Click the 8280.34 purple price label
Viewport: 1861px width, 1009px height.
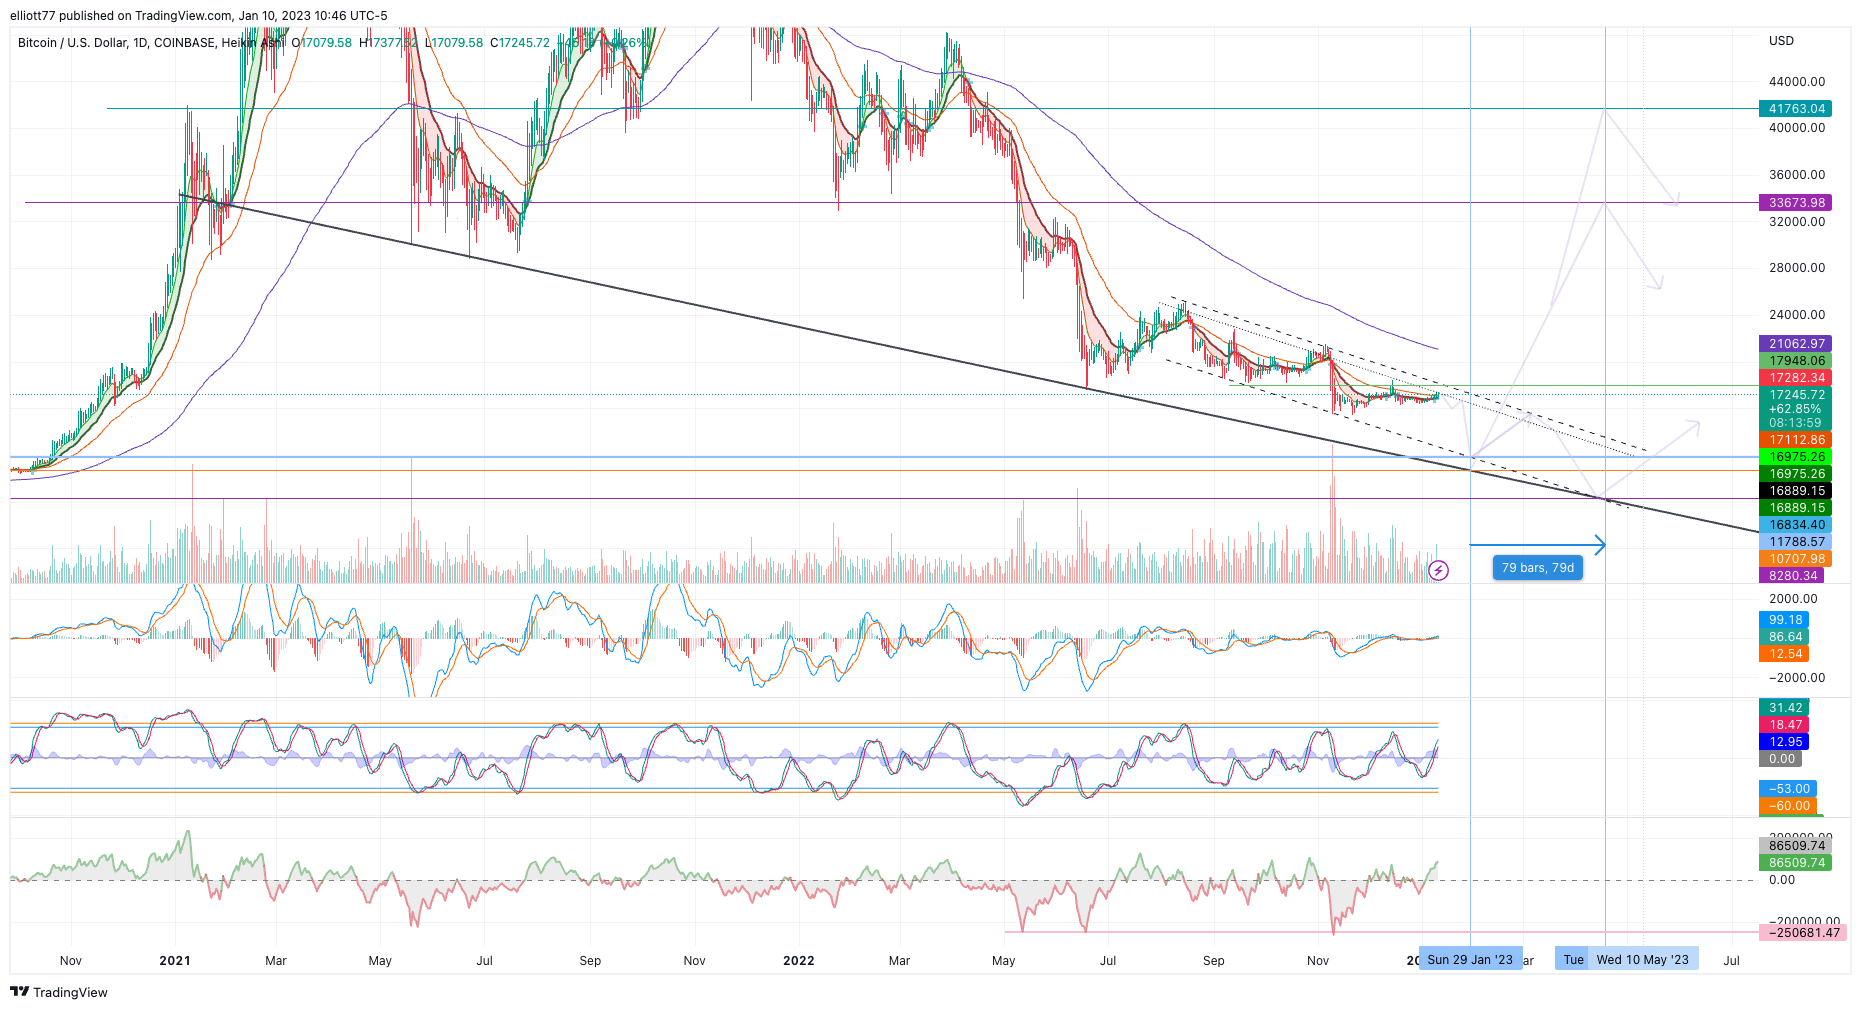pos(1792,576)
